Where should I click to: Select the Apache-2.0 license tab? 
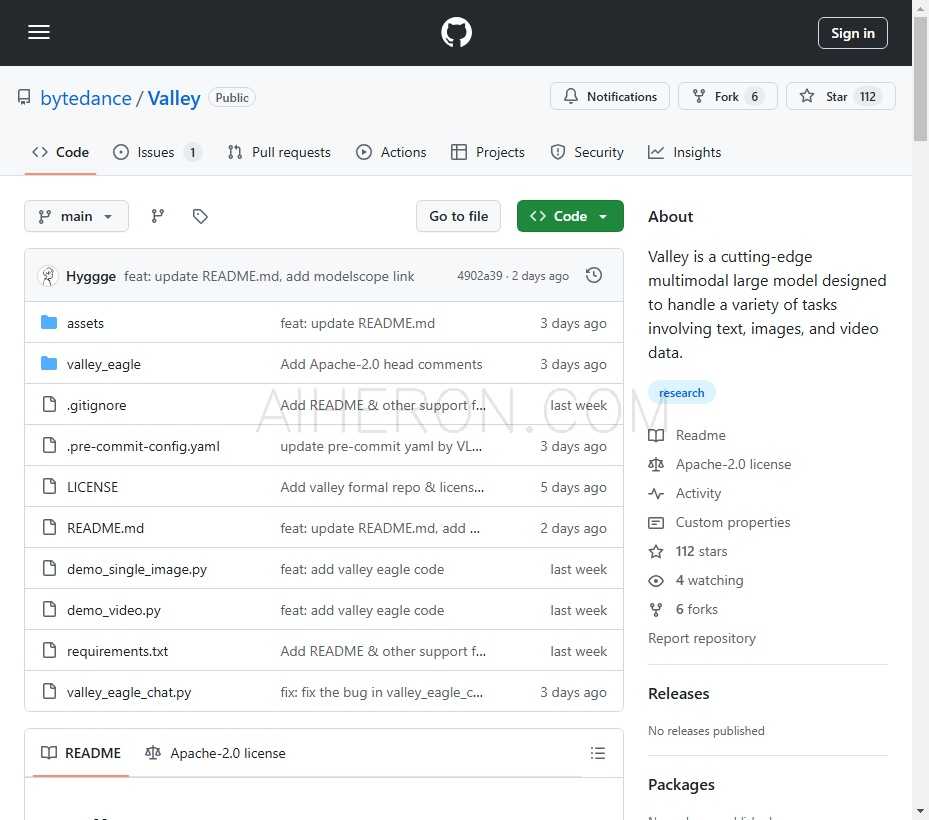click(216, 753)
